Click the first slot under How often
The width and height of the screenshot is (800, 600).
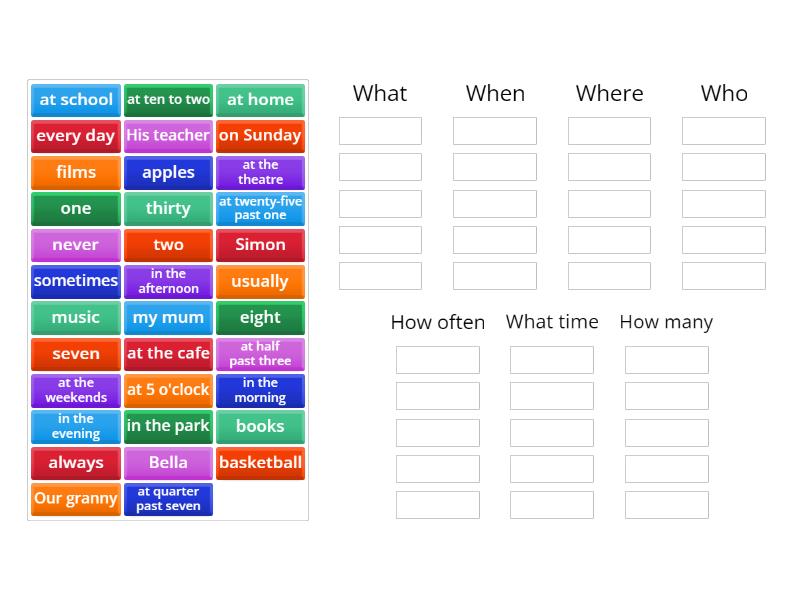438,360
